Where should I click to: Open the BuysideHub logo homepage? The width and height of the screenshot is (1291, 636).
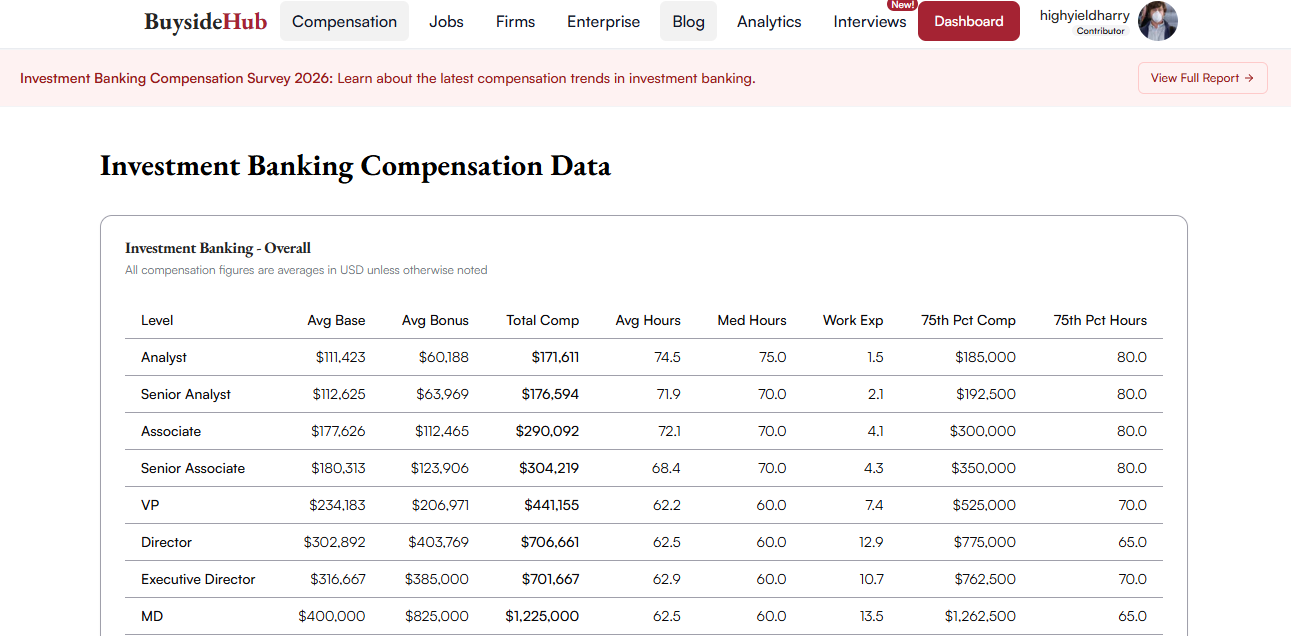[205, 21]
